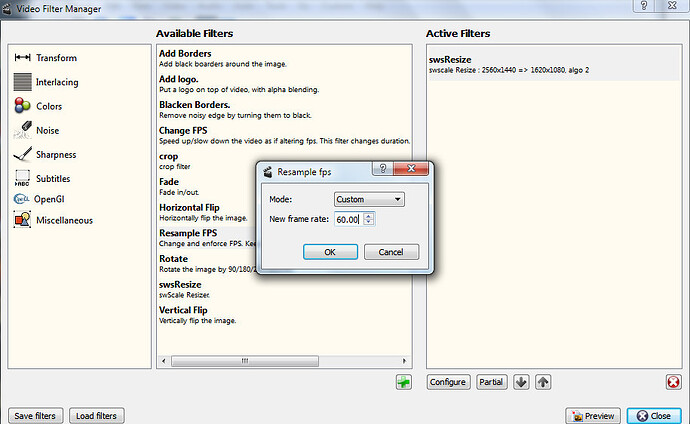
Task: Click the Subtitles category icon
Action: coord(22,178)
